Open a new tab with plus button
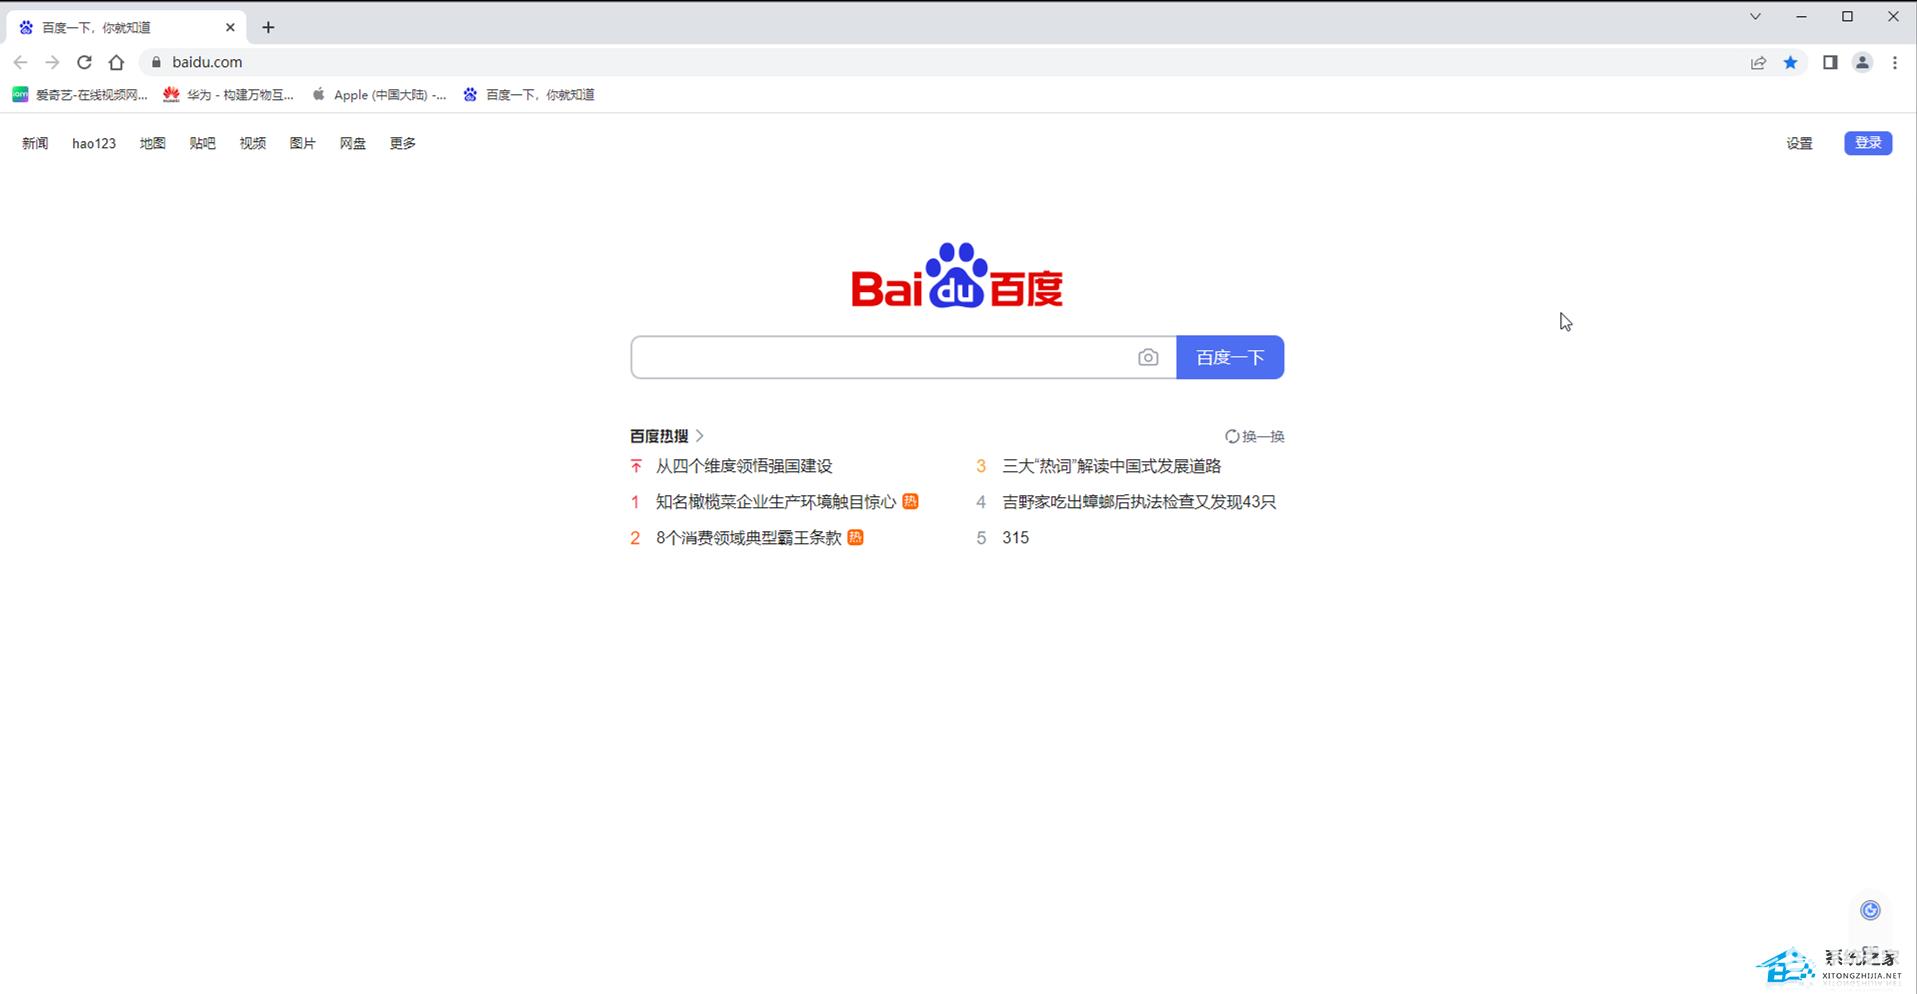The image size is (1917, 994). click(x=268, y=27)
